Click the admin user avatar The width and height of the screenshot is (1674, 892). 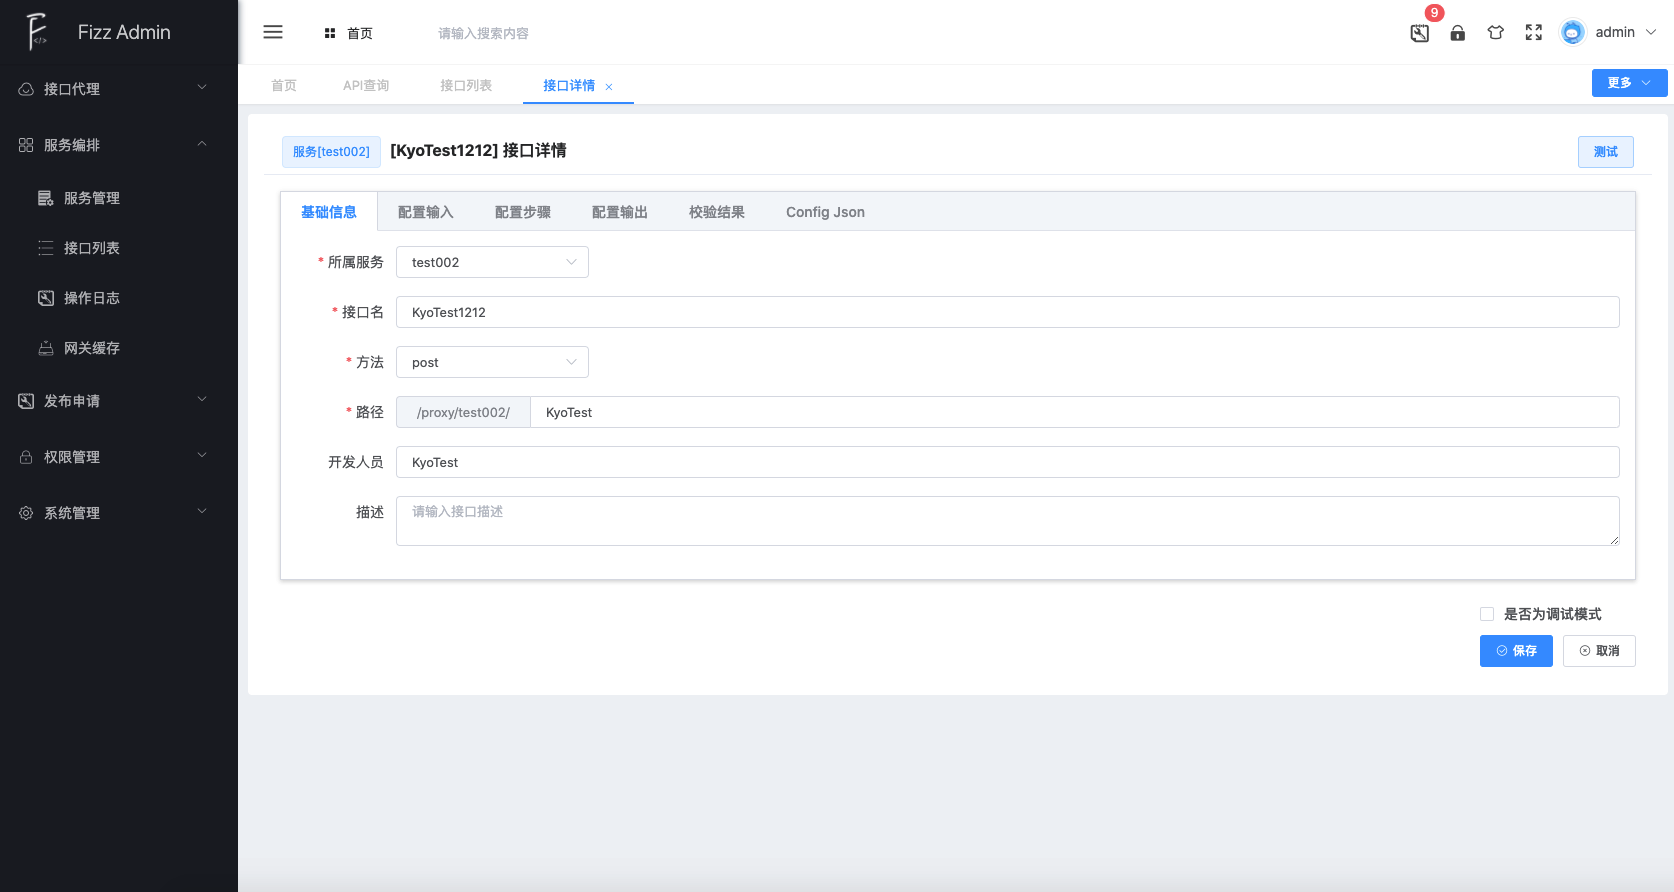click(1573, 32)
